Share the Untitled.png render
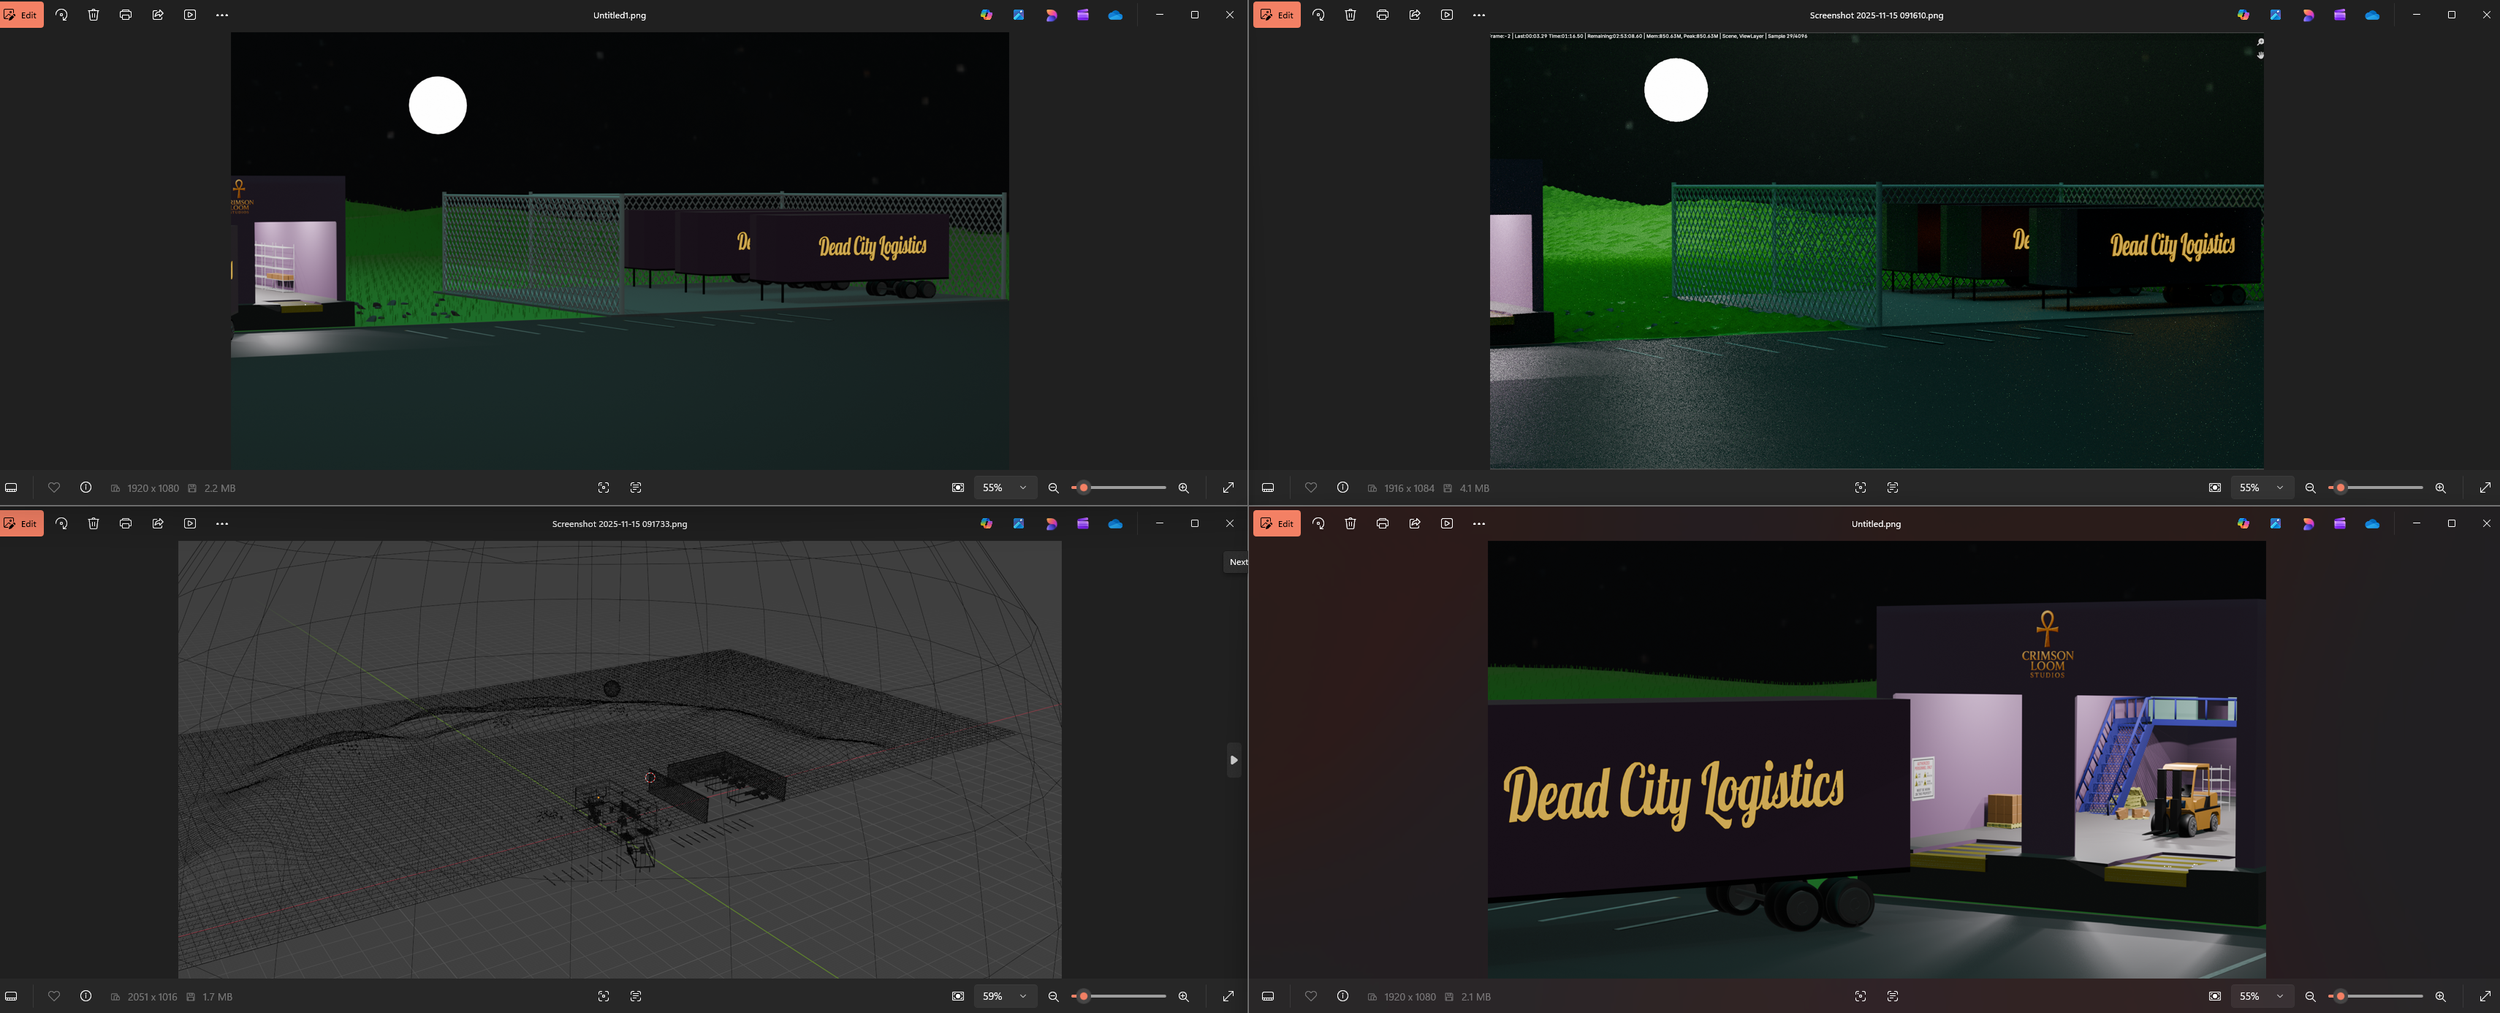The height and width of the screenshot is (1013, 2500). click(1414, 523)
